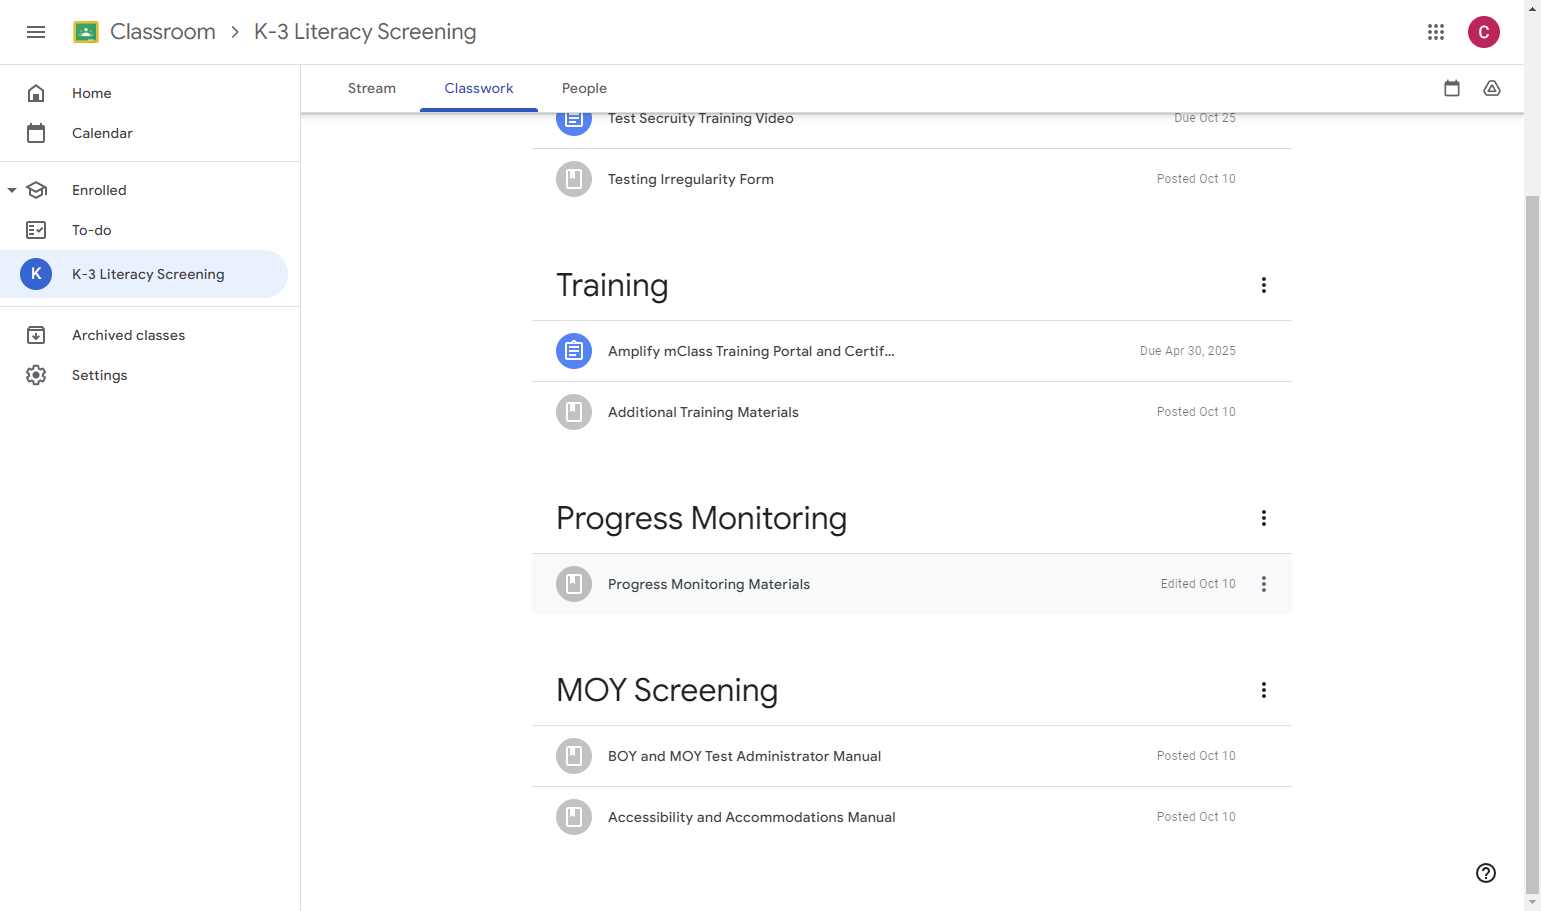Click the Progress Monitoring Materials icon
The width and height of the screenshot is (1541, 911).
pos(574,584)
